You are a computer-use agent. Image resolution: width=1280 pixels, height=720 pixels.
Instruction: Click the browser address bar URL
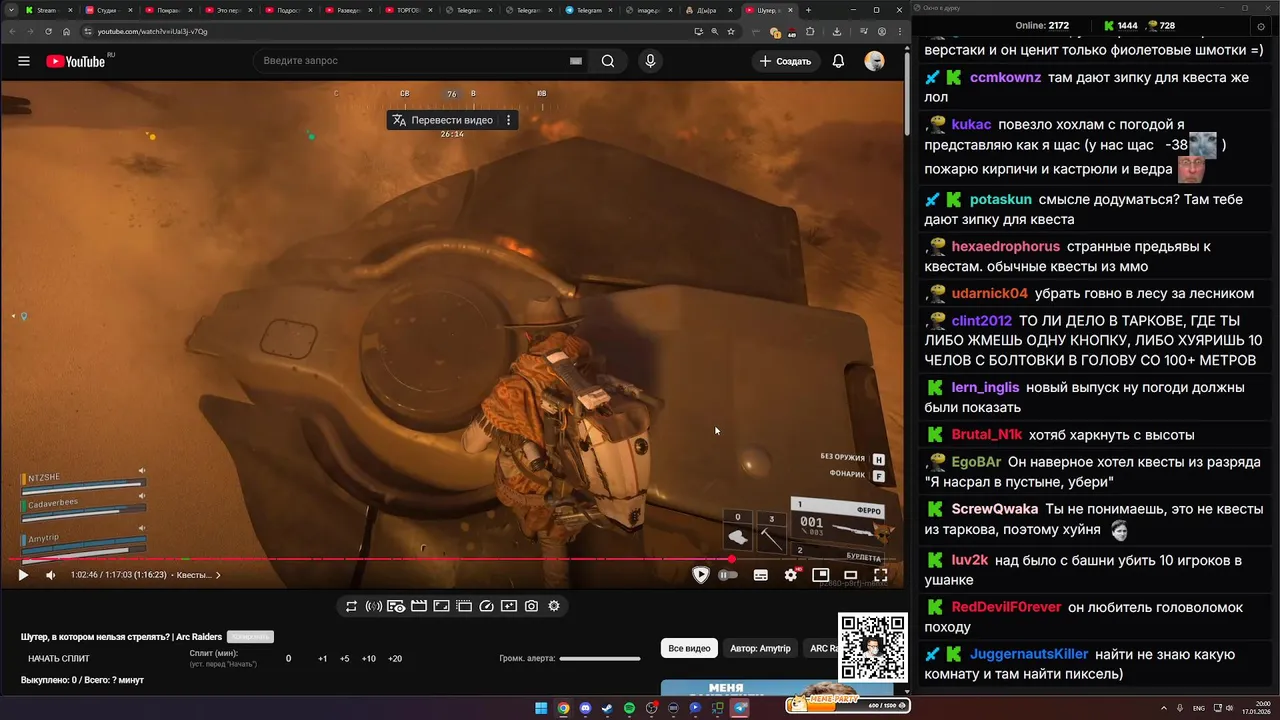pos(152,31)
